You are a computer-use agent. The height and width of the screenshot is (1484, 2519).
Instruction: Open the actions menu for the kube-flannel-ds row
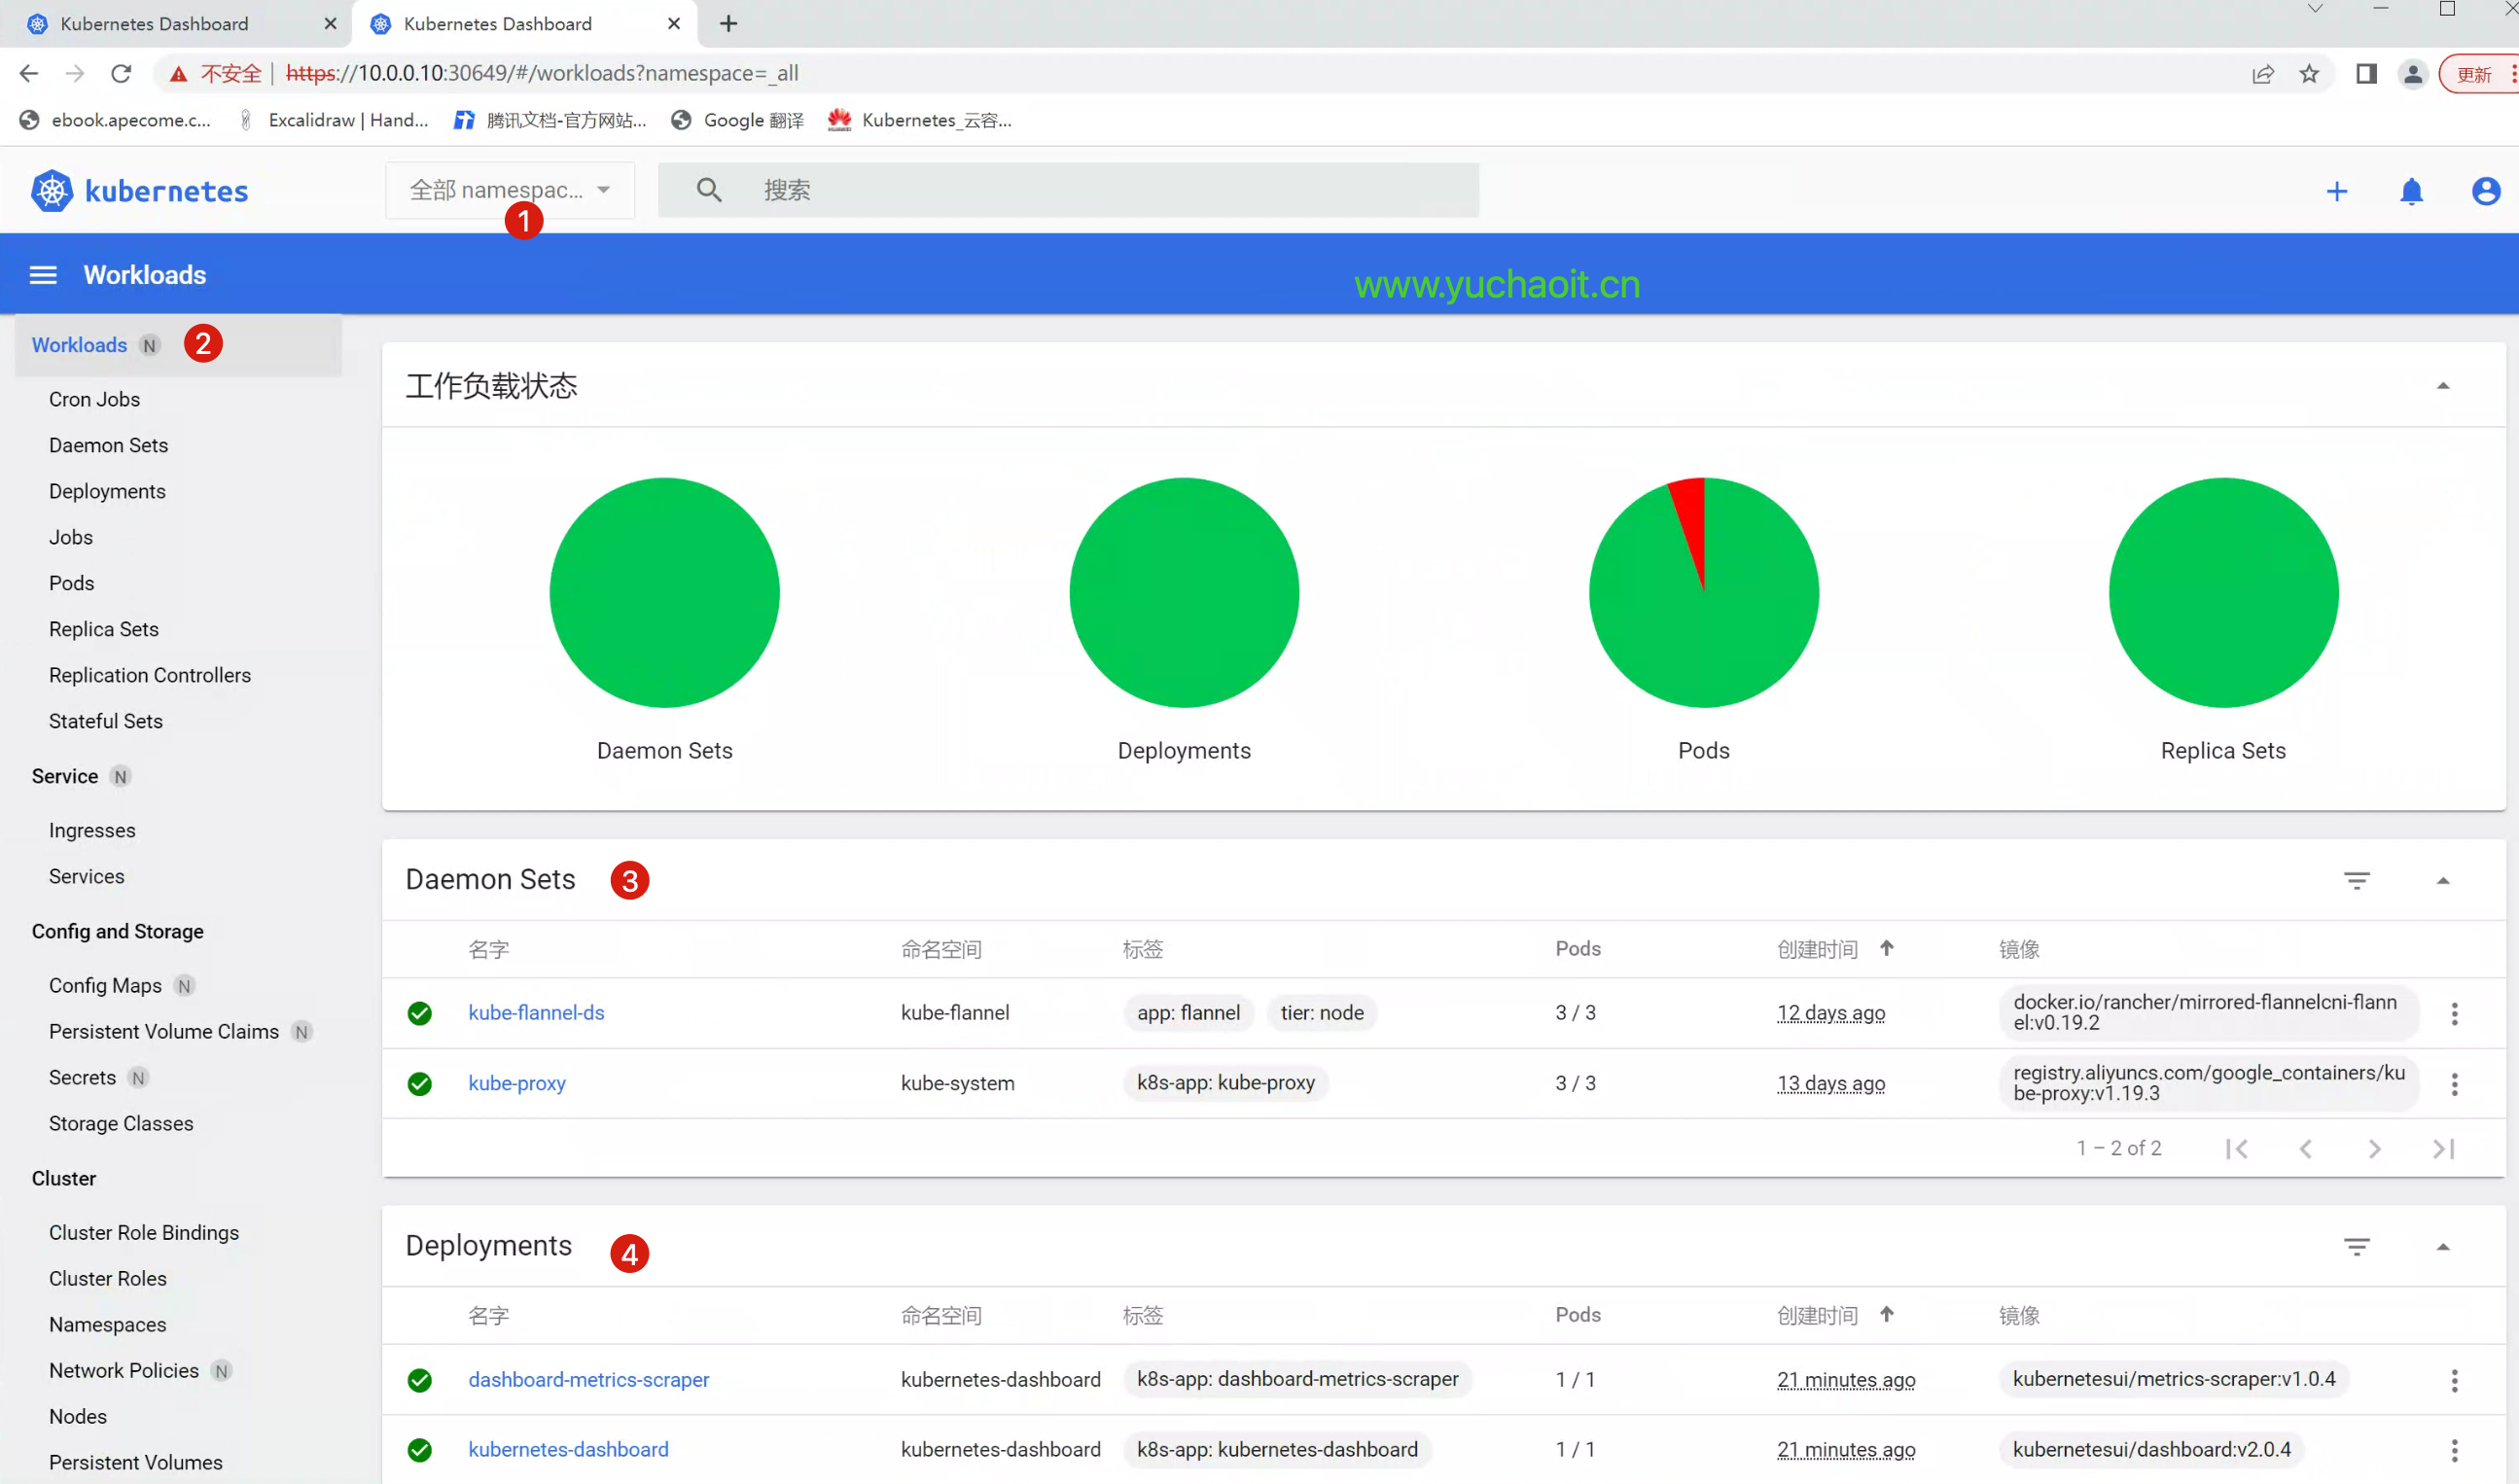coord(2453,1013)
